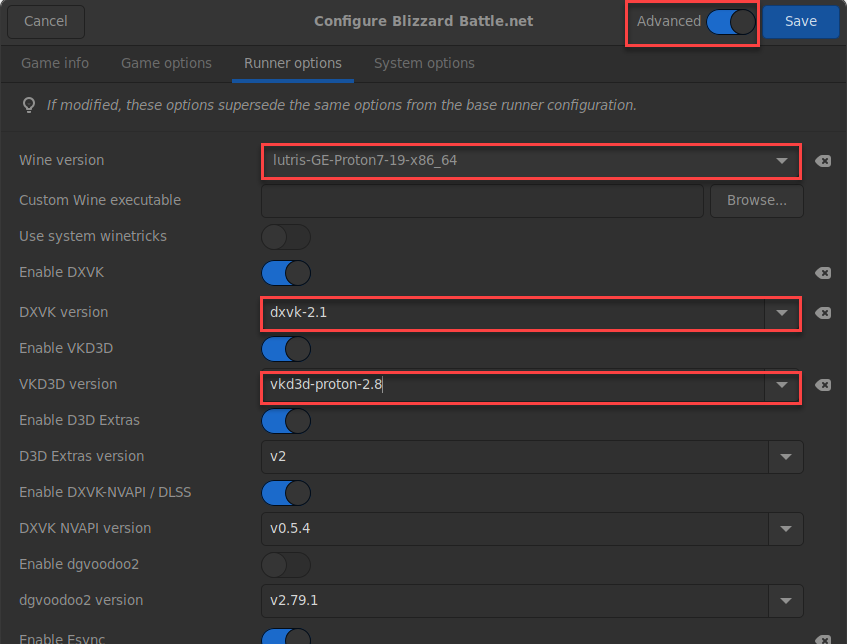This screenshot has width=847, height=644.
Task: Reset the DXVK version option
Action: tap(823, 313)
